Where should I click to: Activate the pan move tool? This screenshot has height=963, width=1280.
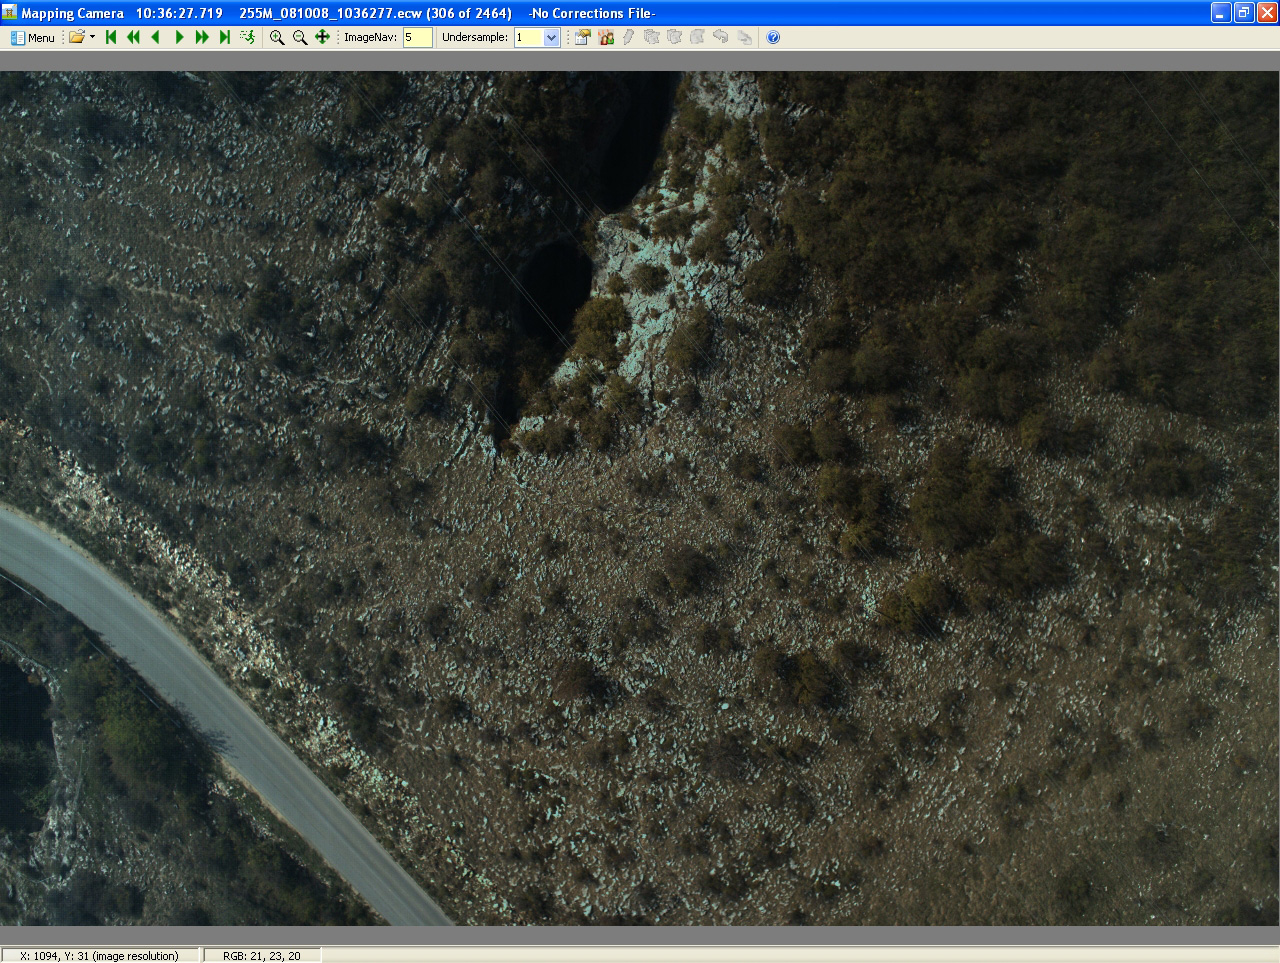(x=322, y=37)
